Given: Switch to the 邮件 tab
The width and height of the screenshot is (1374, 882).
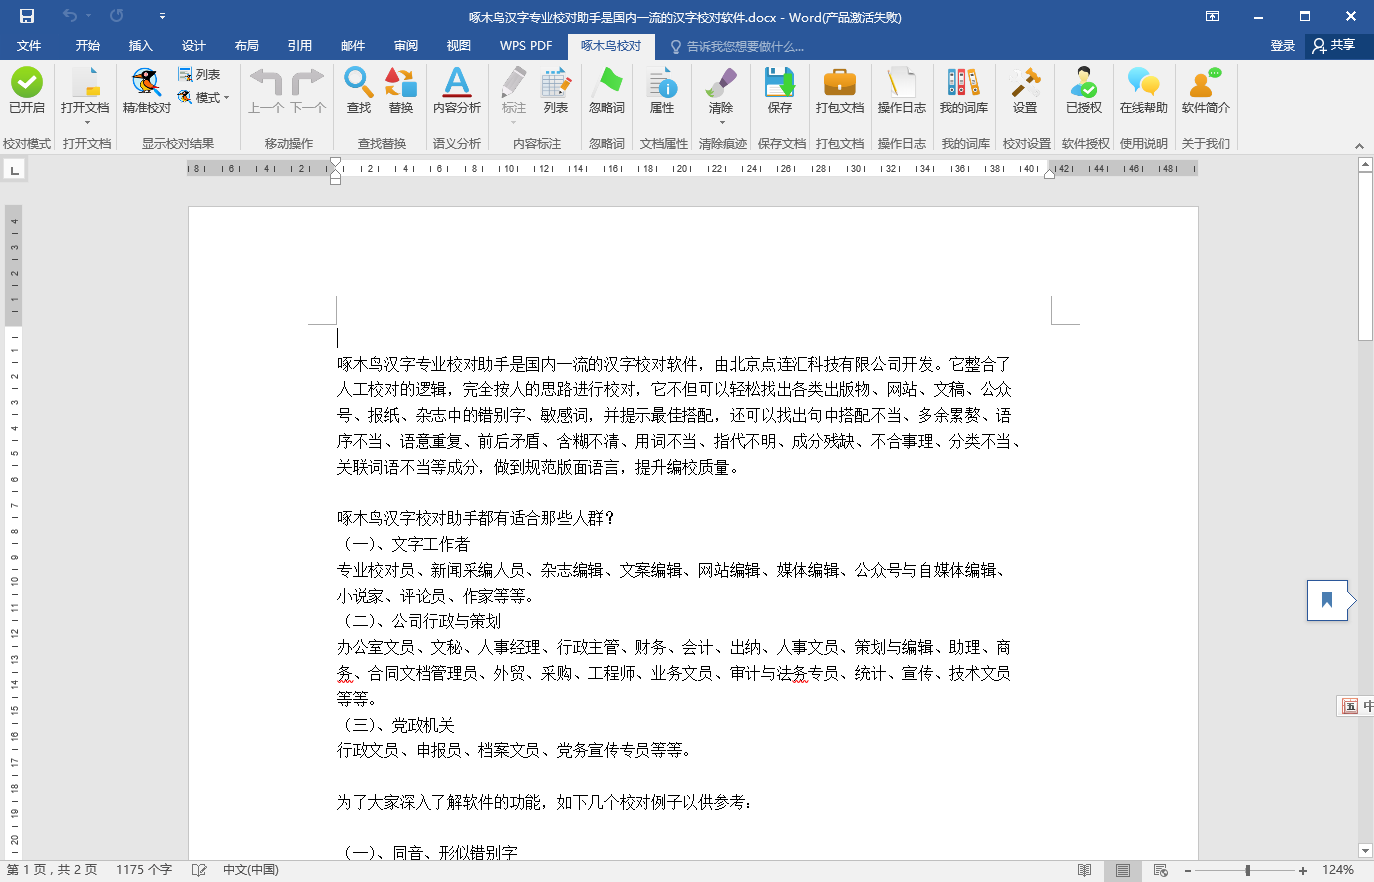Looking at the screenshot, I should point(353,46).
